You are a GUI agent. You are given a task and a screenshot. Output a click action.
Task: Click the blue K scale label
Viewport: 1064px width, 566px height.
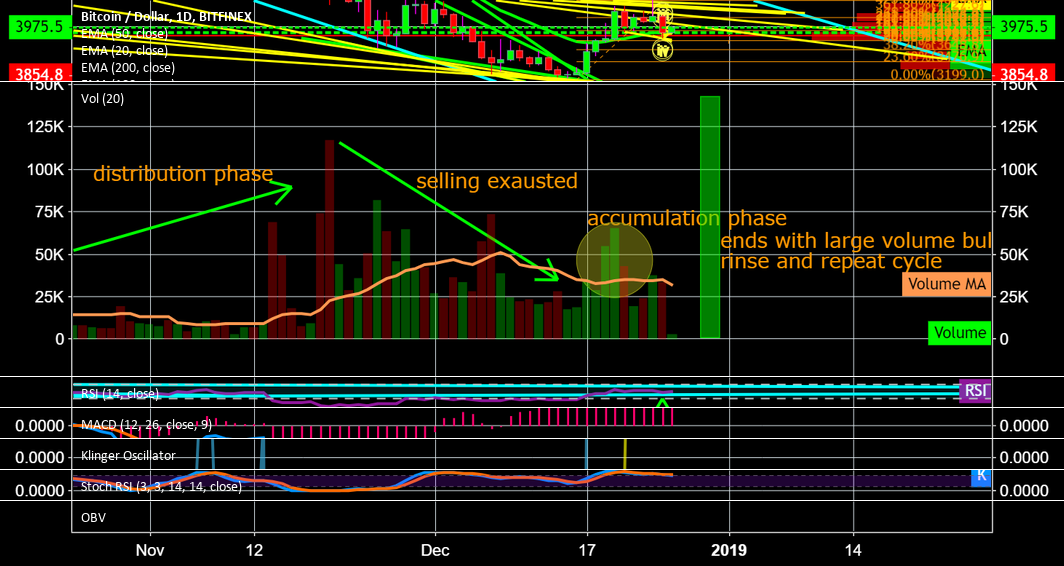981,476
